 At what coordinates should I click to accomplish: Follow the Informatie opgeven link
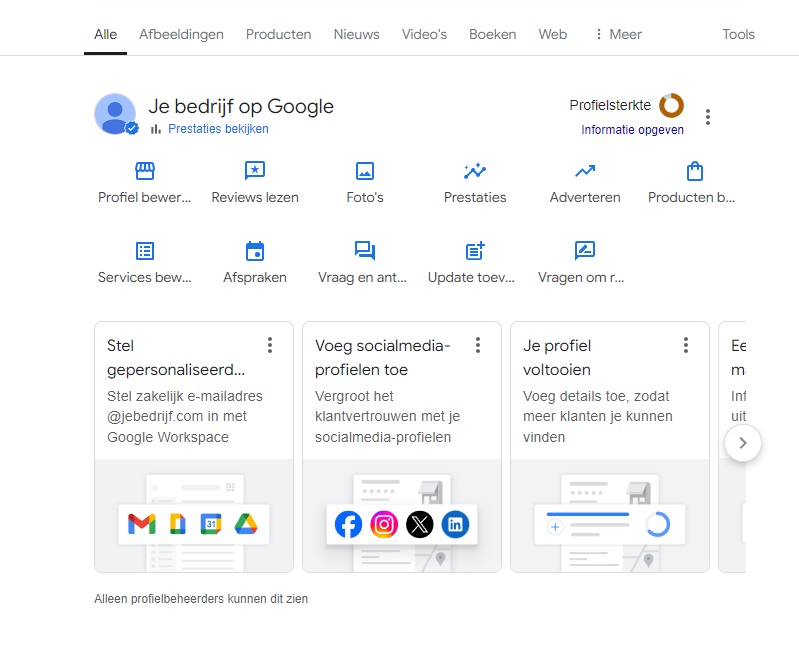(632, 130)
